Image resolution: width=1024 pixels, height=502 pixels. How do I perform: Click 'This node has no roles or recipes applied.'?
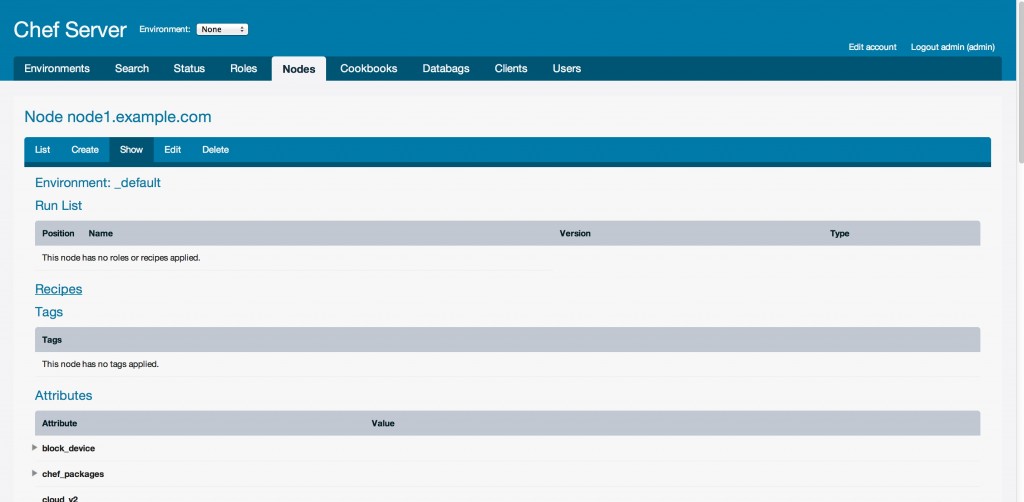[x=121, y=258]
